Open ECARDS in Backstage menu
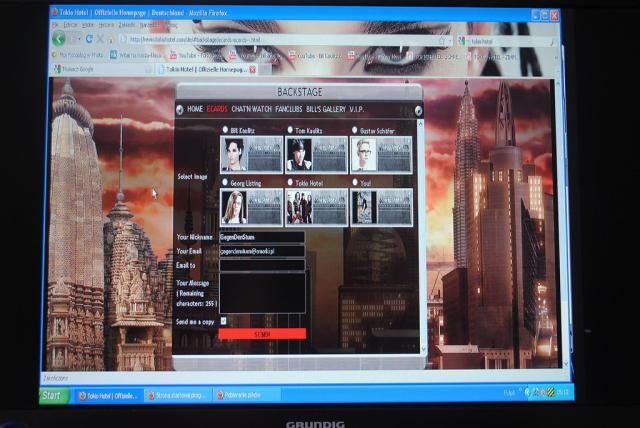 click(217, 109)
